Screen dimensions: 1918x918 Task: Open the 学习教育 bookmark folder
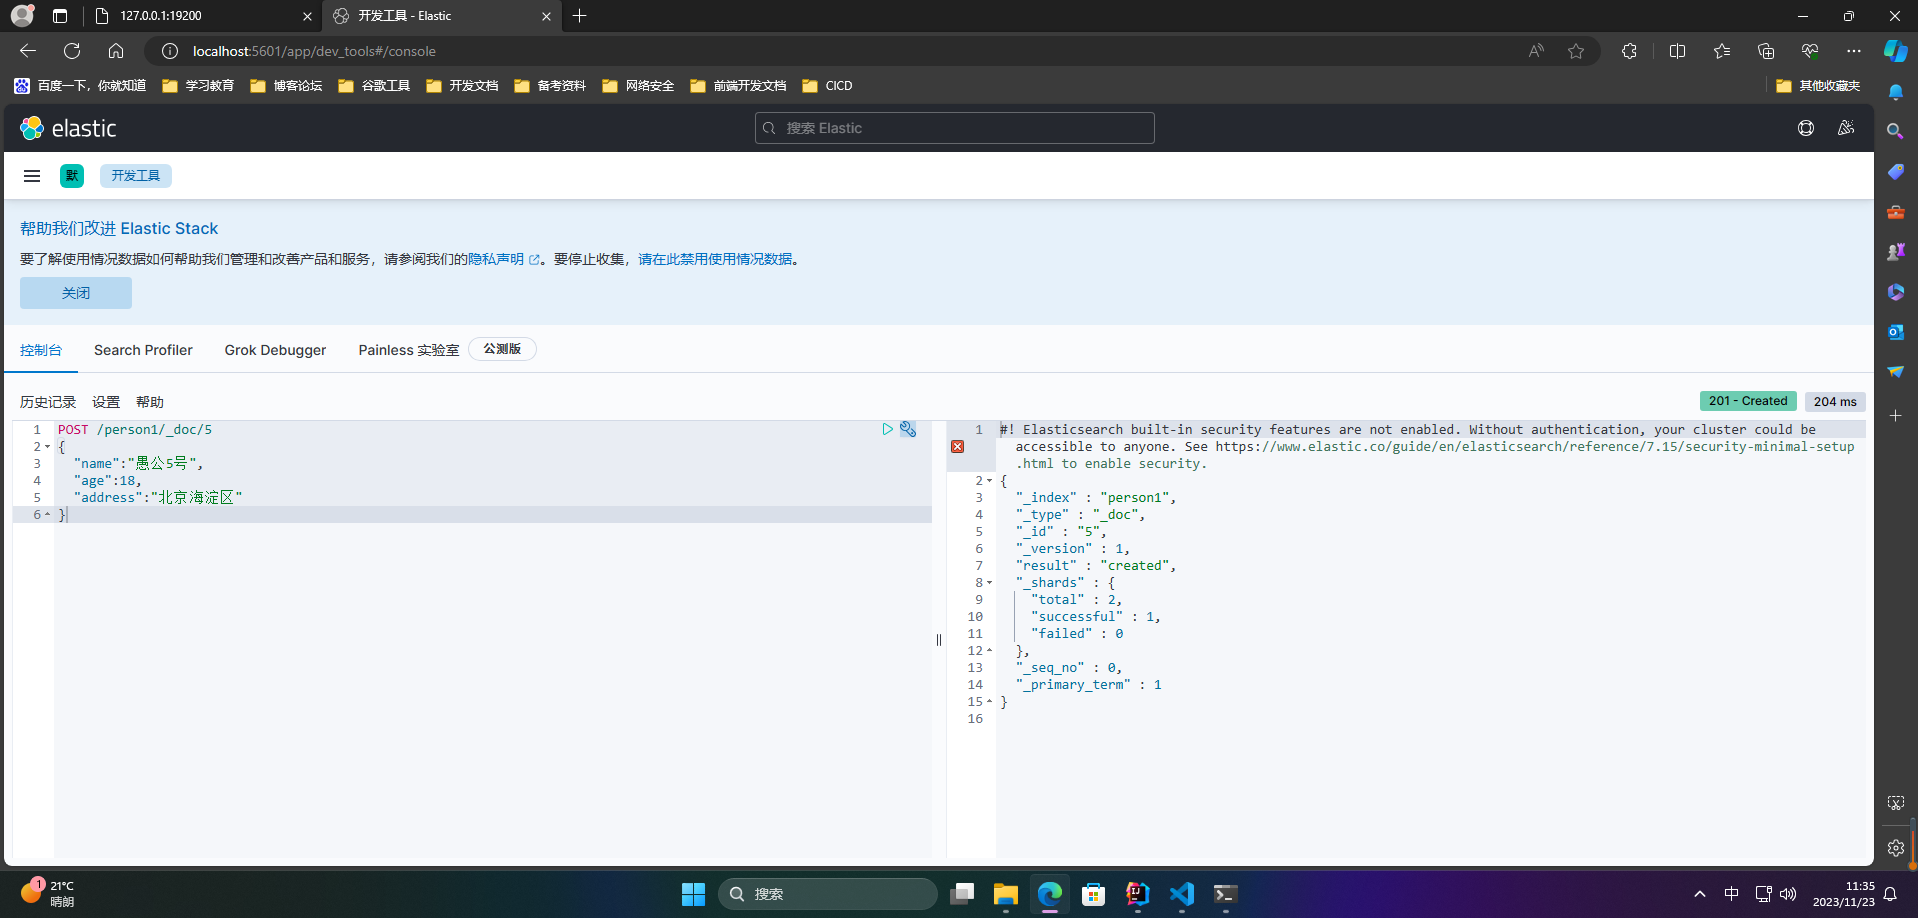(x=198, y=86)
